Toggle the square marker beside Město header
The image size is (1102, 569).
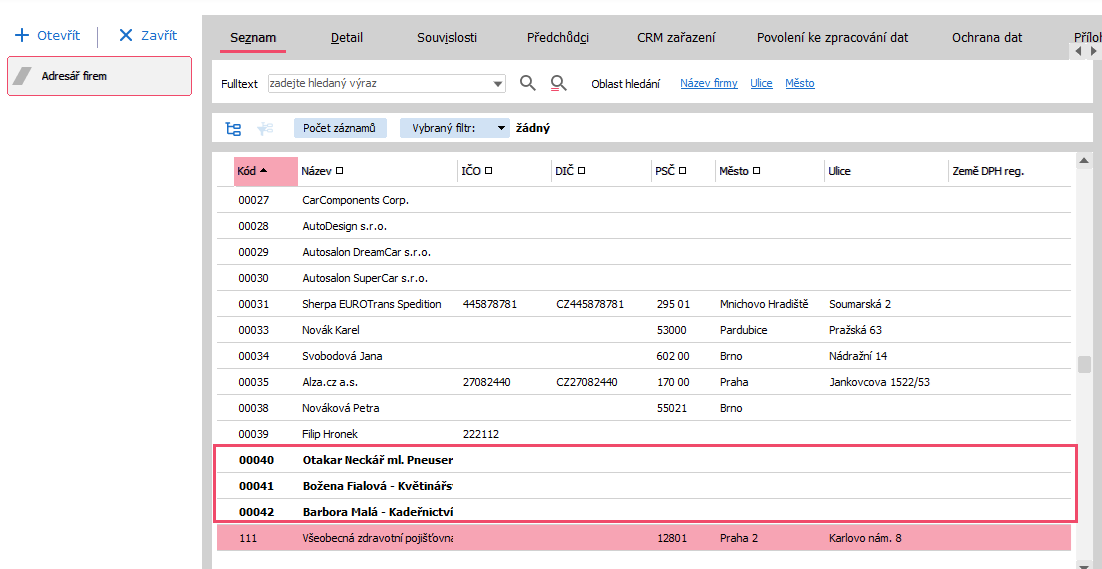(757, 171)
